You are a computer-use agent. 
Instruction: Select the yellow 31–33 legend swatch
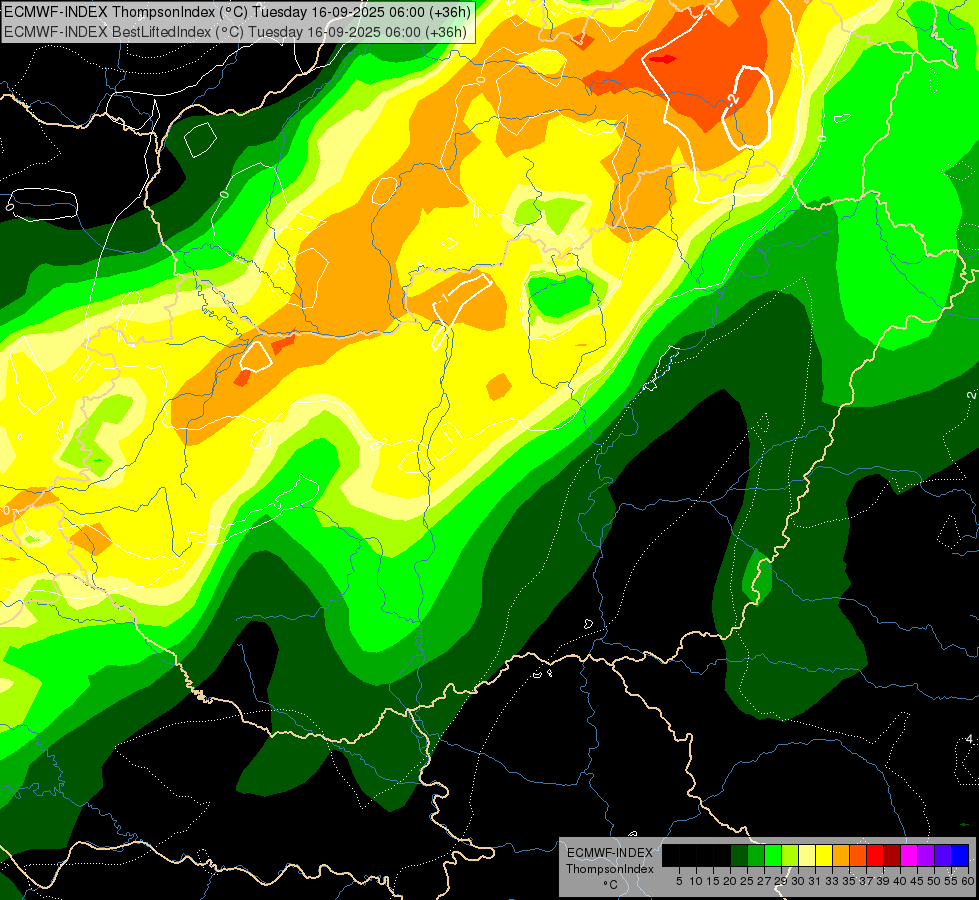tap(824, 855)
